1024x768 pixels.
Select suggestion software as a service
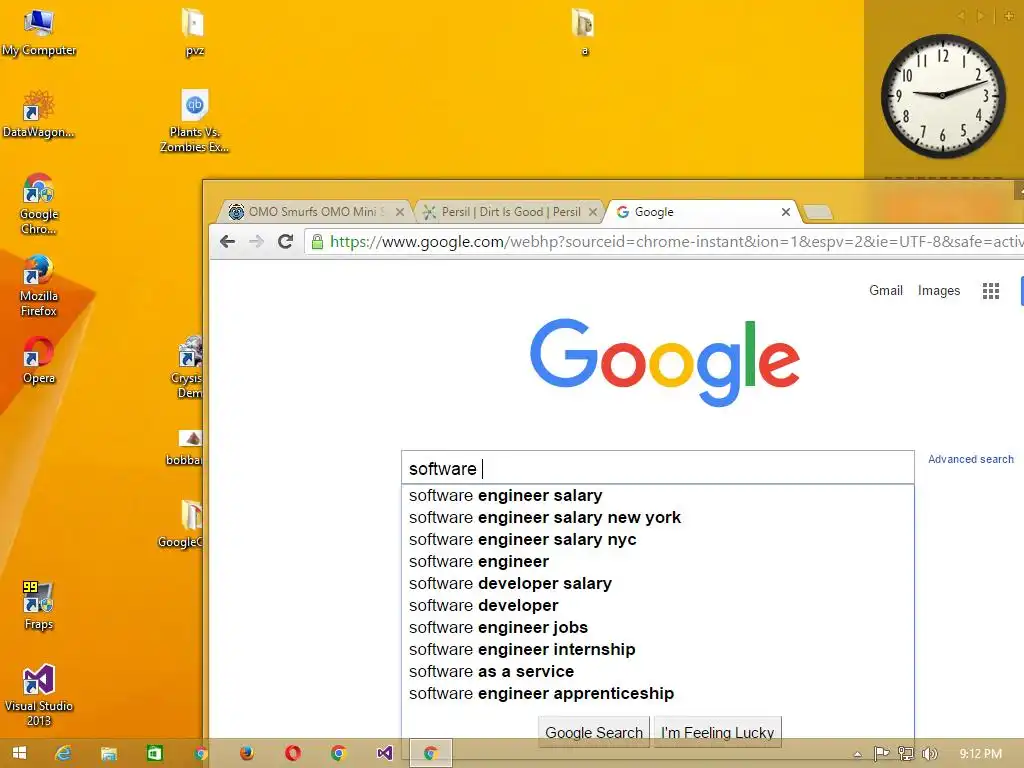click(x=658, y=671)
